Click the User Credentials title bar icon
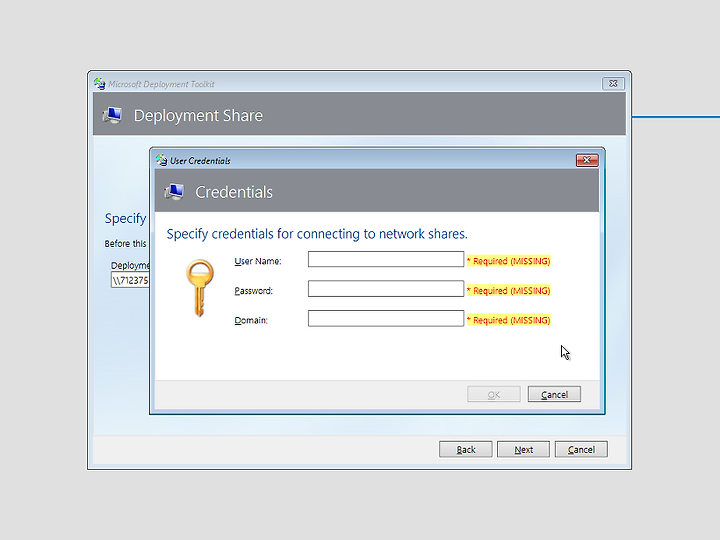Image resolution: width=720 pixels, height=540 pixels. tap(161, 160)
